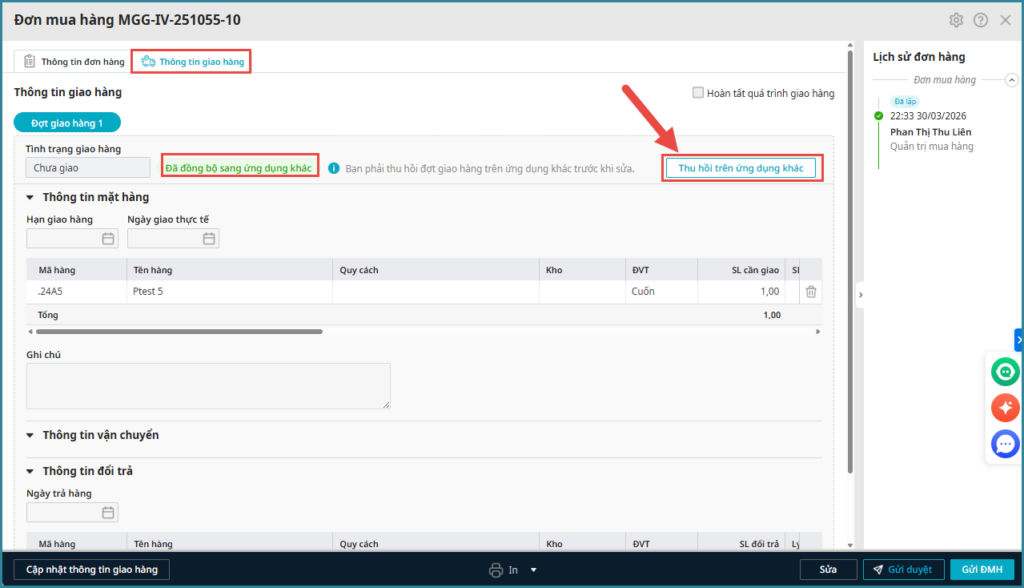Collapse Thông tin đổi trả section

(30, 471)
